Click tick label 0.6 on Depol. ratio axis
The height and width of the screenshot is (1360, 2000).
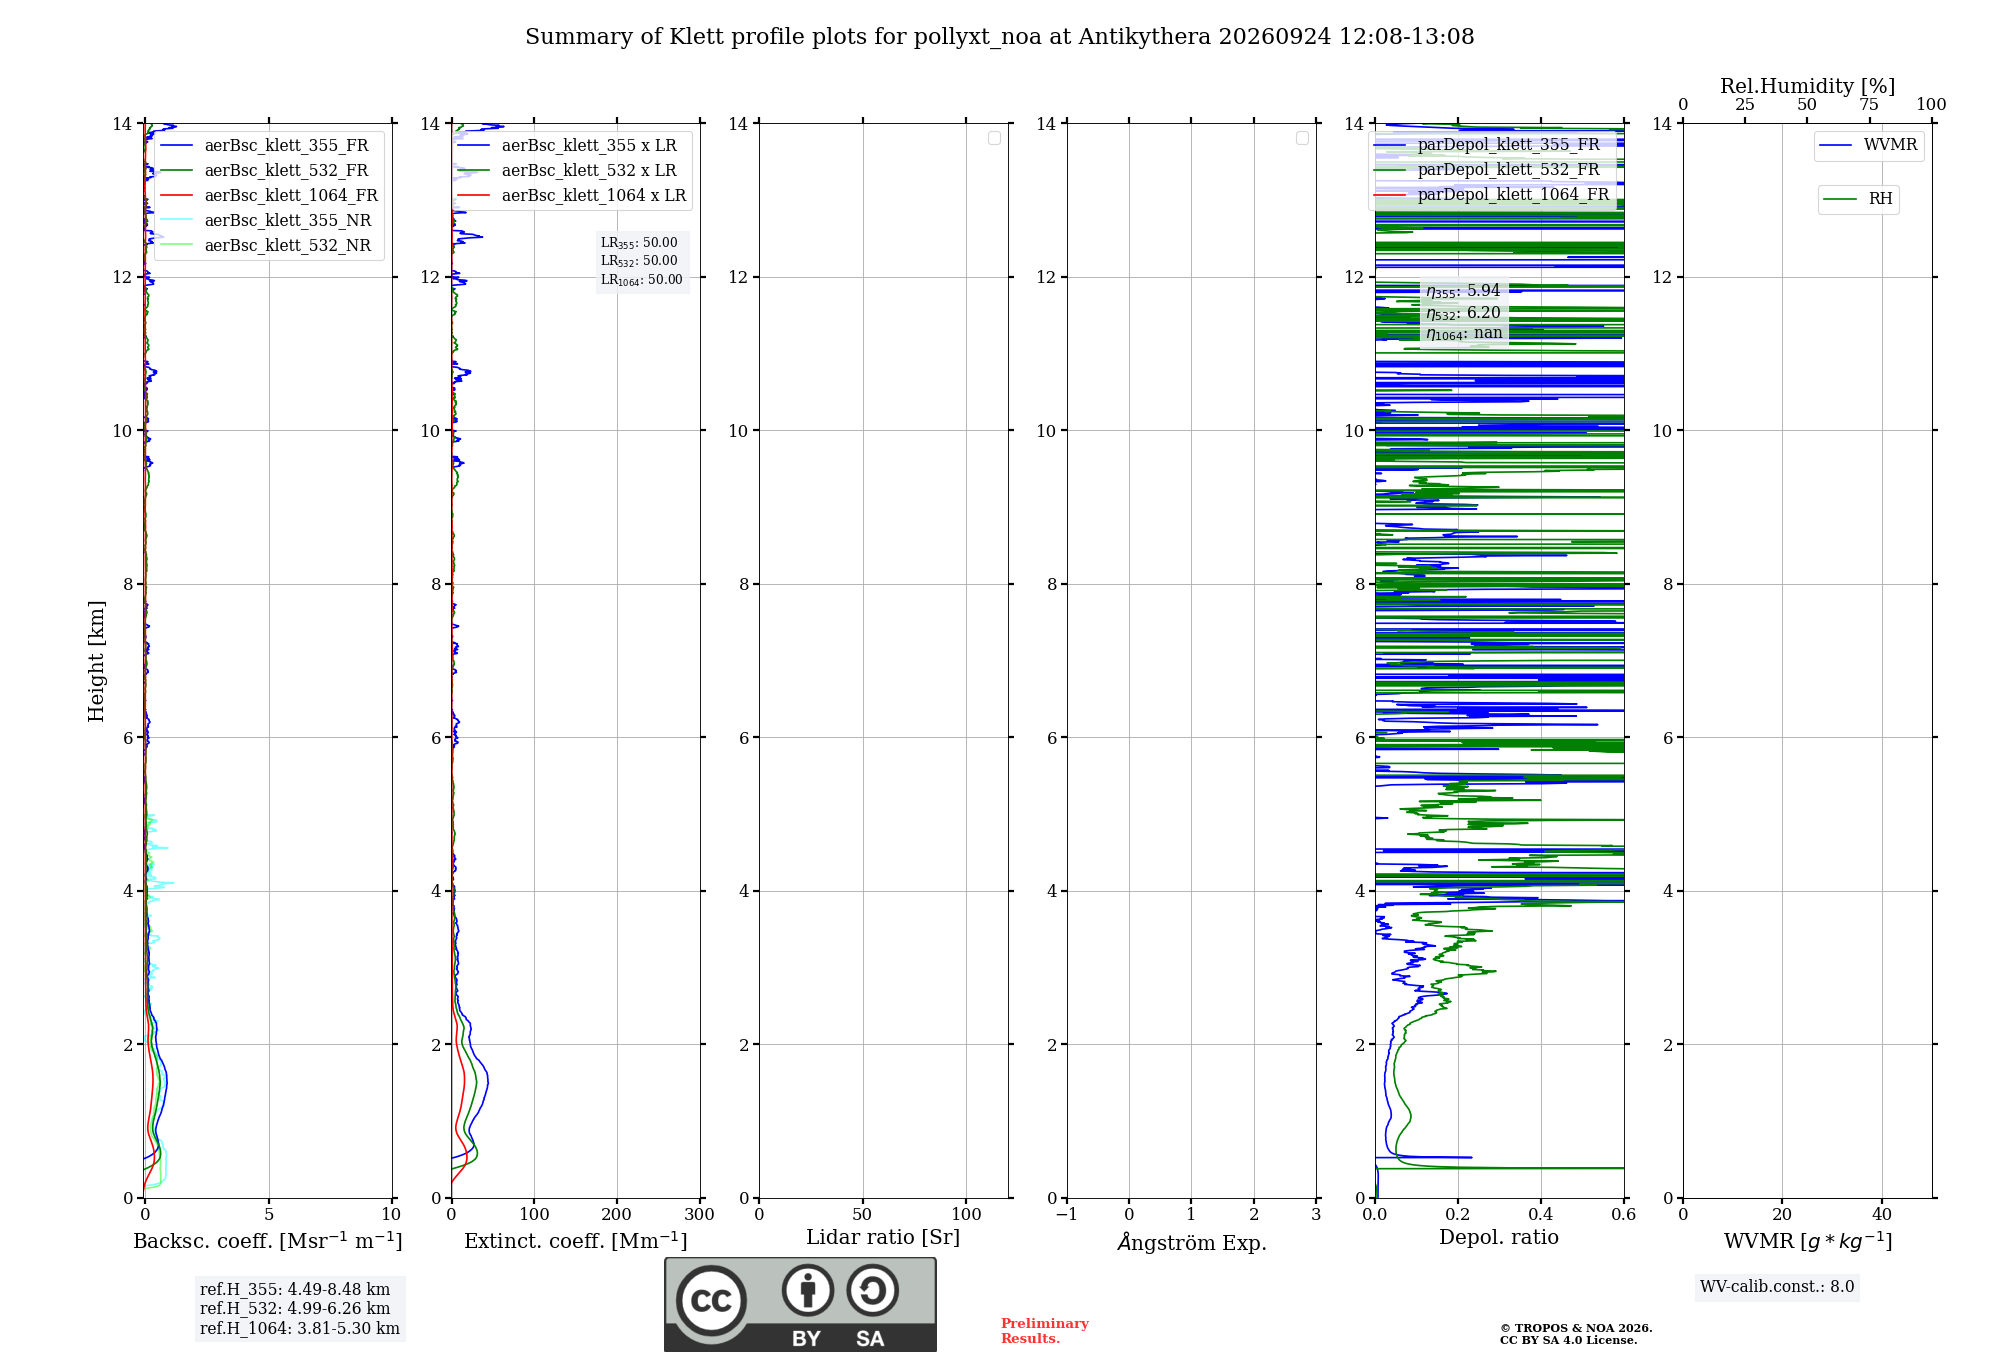pos(1624,1215)
